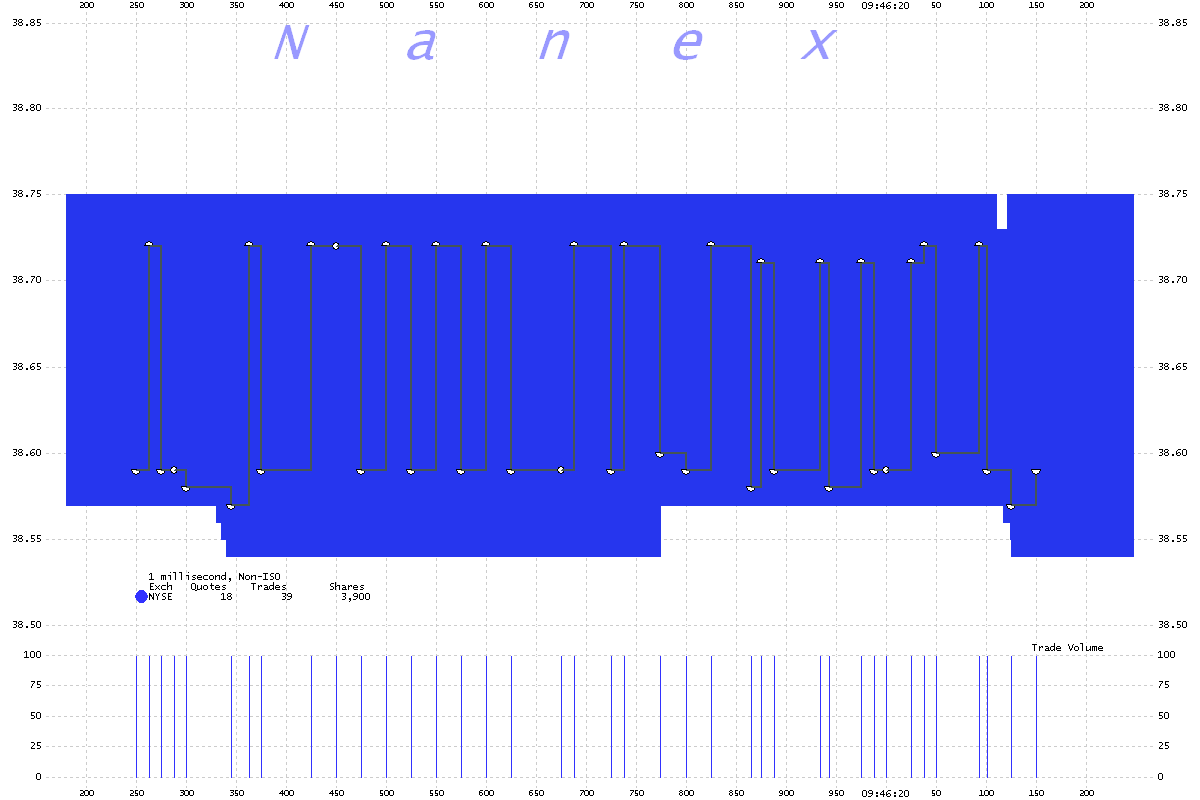
Task: Click the Quotes column header in legend
Action: pyautogui.click(x=208, y=587)
